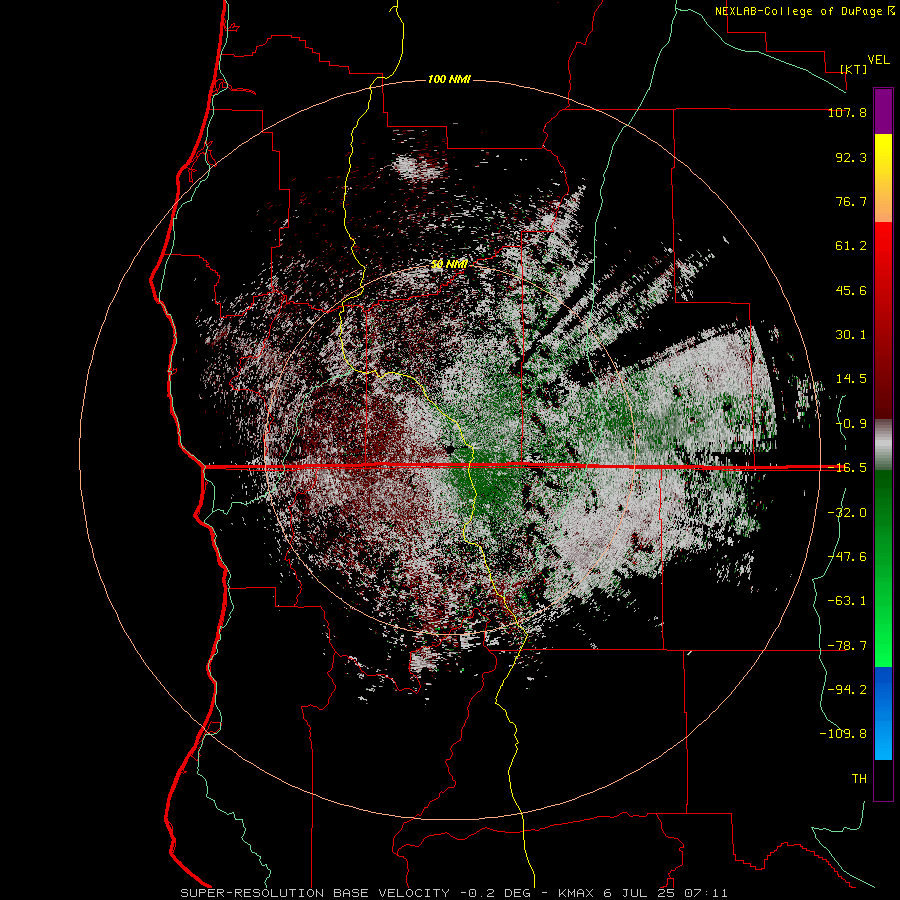Select the 61.2 velocity scale value
The width and height of the screenshot is (900, 900).
(x=851, y=246)
